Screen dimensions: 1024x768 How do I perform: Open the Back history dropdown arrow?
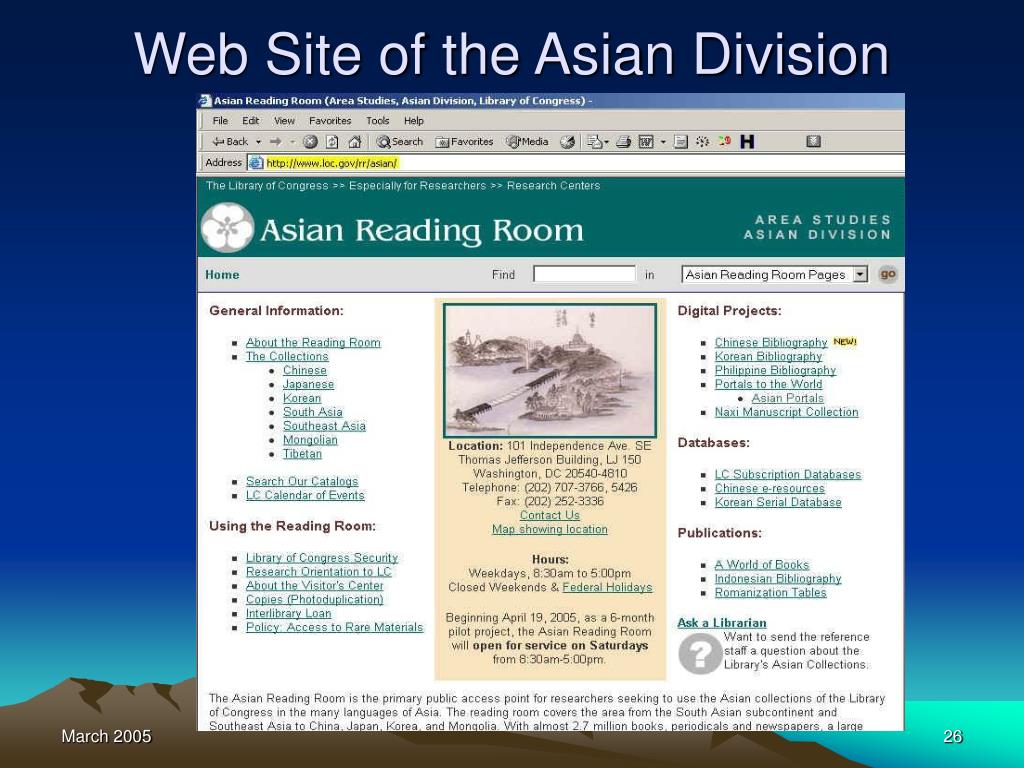click(259, 142)
